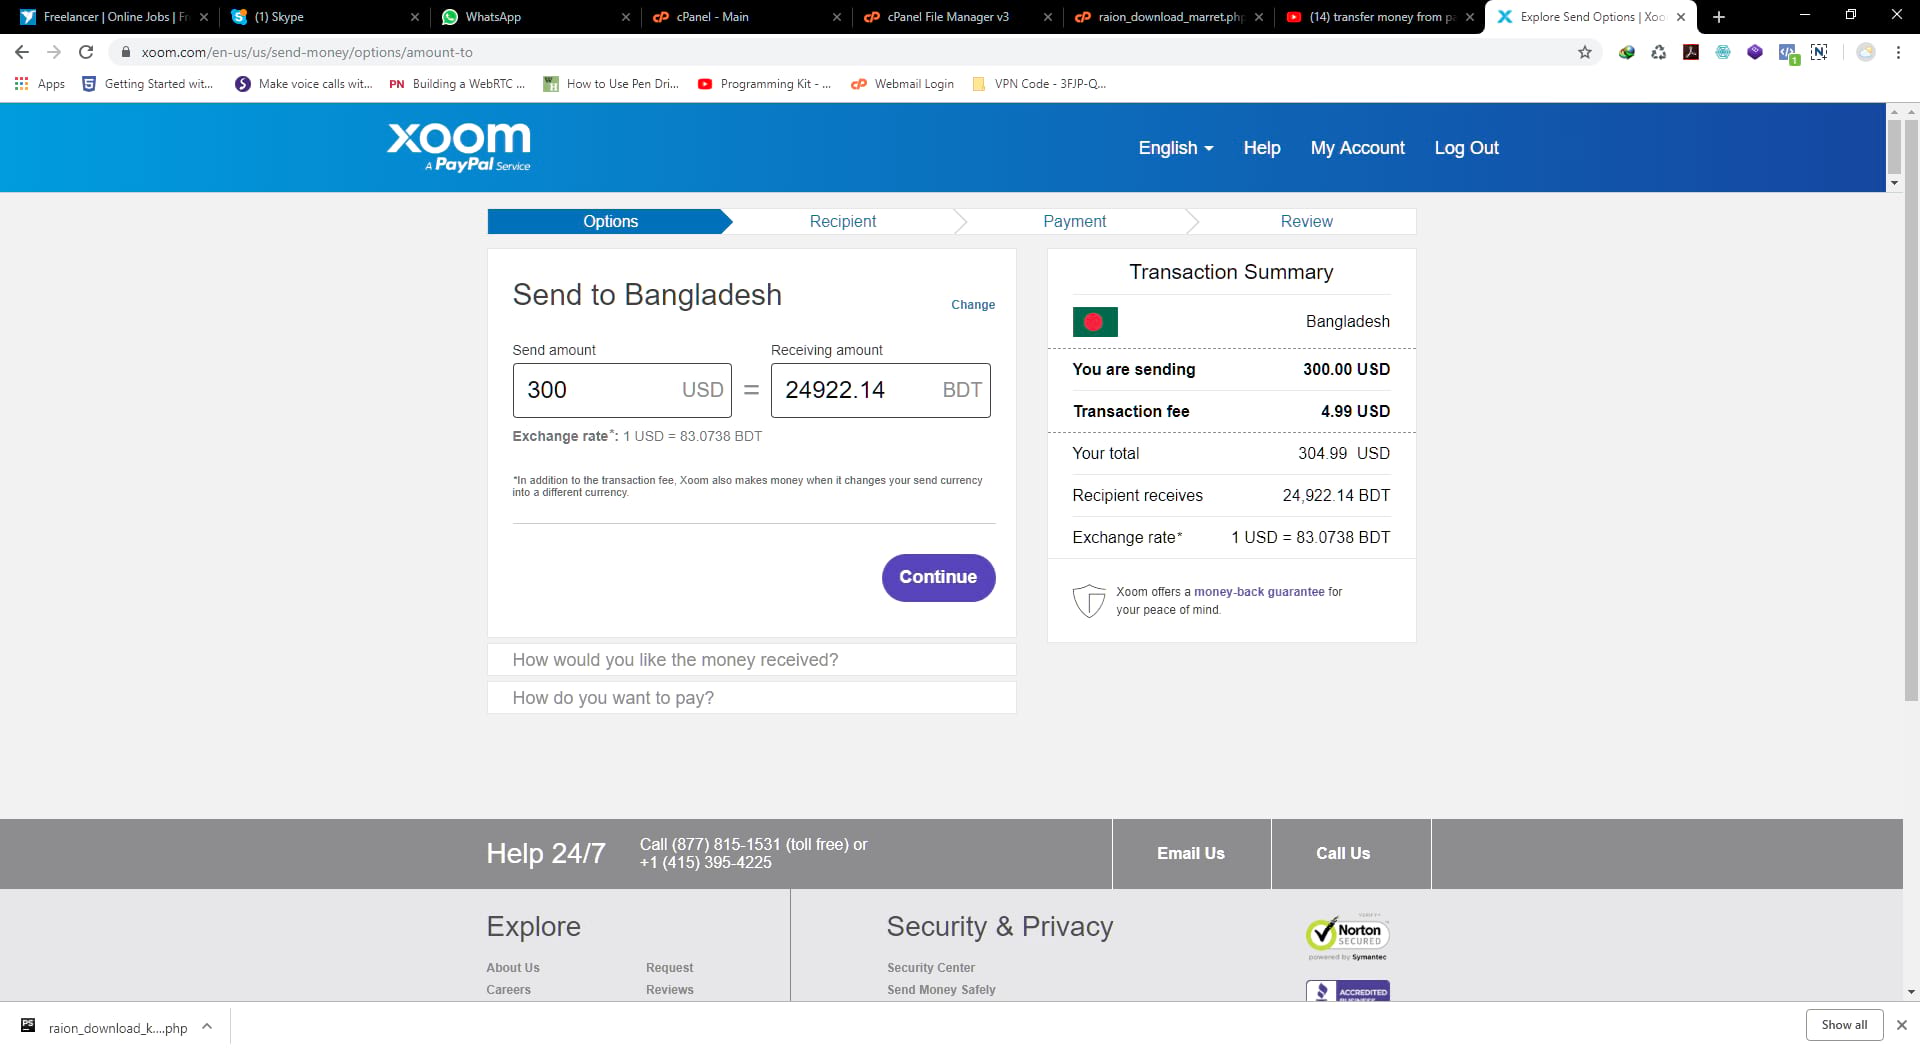Click the money-back guarantee shield icon
Image resolution: width=1920 pixels, height=1050 pixels.
(1089, 601)
